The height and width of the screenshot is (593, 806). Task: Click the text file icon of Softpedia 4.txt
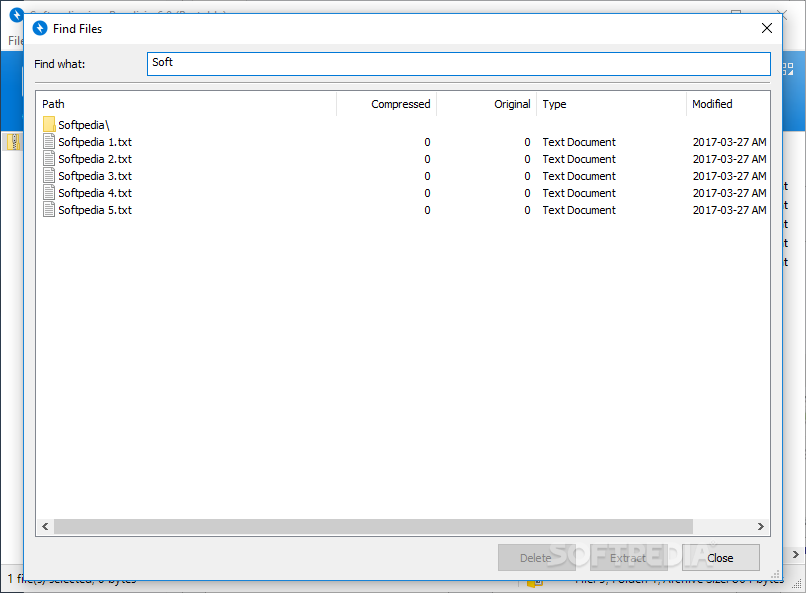pos(49,192)
